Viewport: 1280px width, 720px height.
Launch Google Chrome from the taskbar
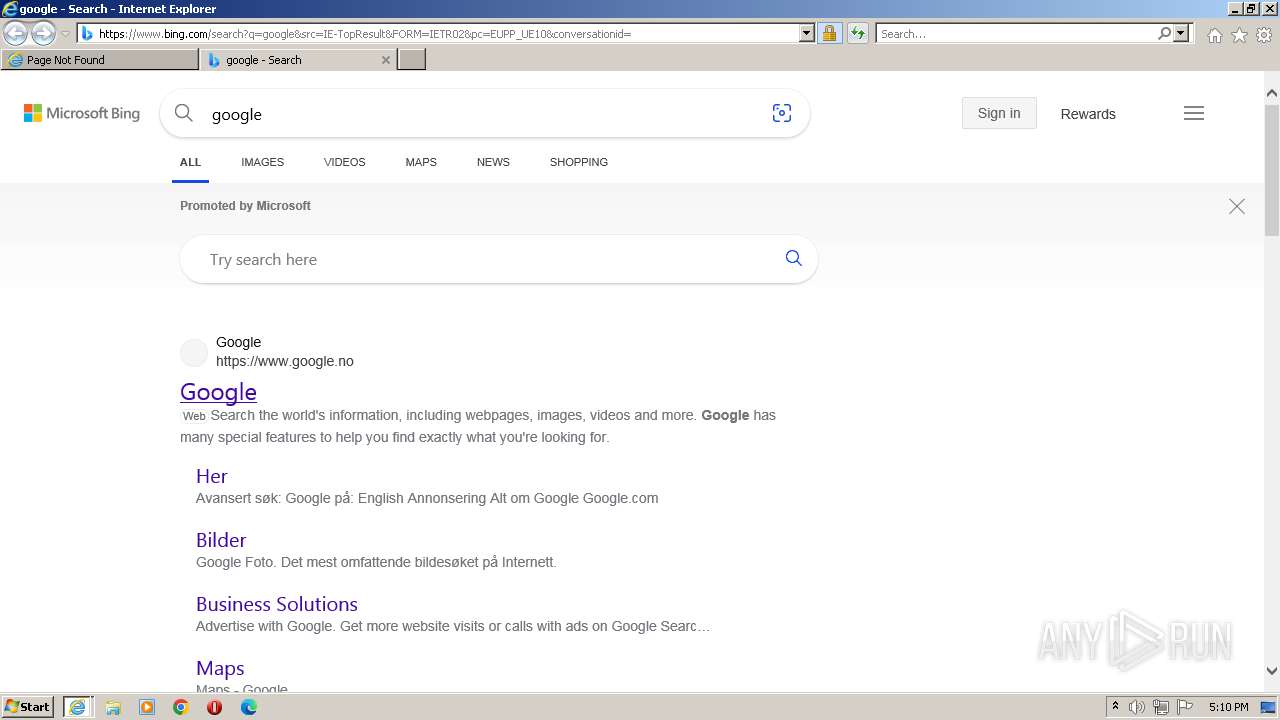(x=181, y=707)
